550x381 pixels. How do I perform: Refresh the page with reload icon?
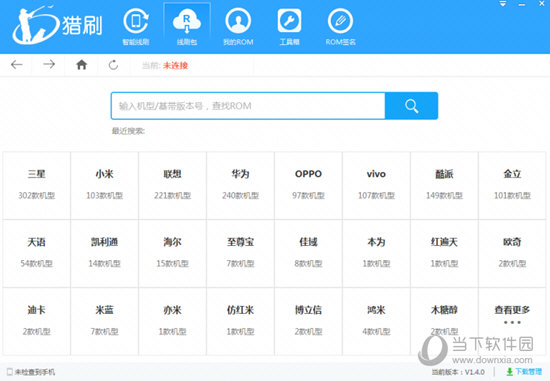click(113, 65)
